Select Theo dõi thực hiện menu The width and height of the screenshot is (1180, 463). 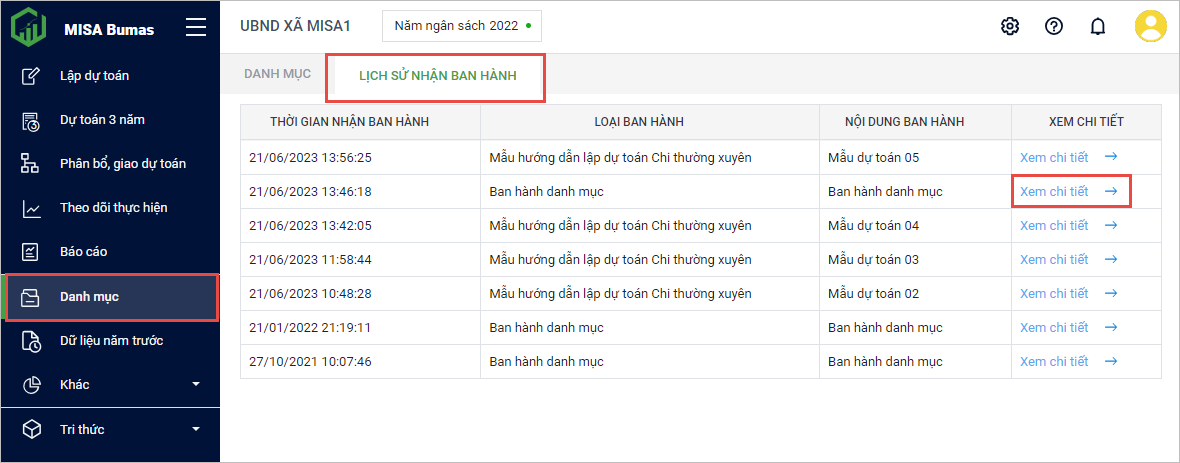(x=113, y=208)
